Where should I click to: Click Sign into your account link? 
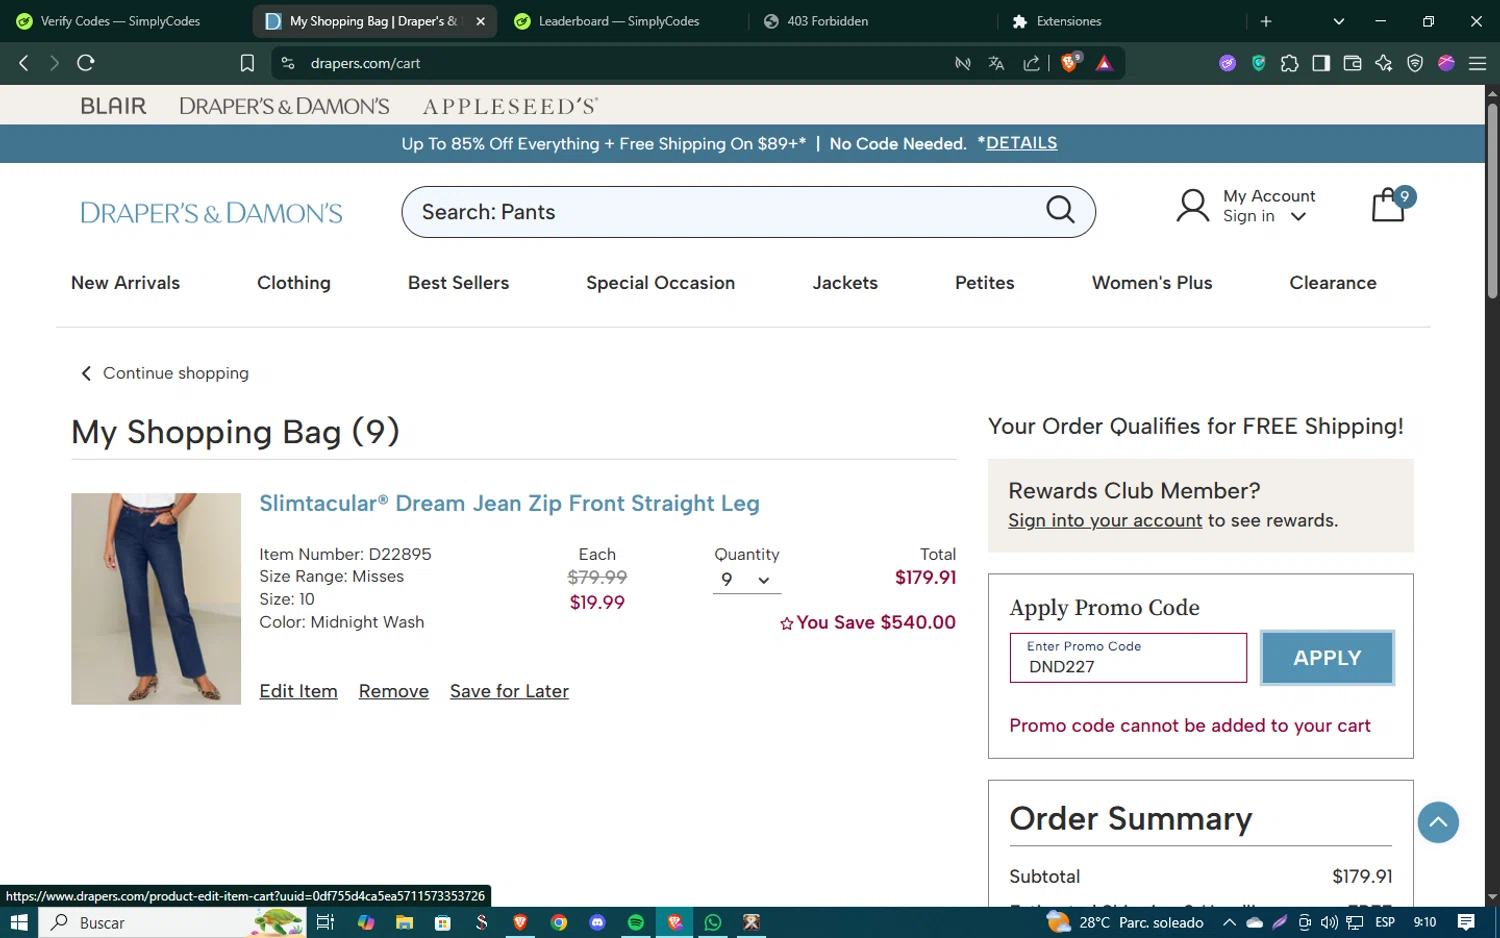pos(1105,520)
